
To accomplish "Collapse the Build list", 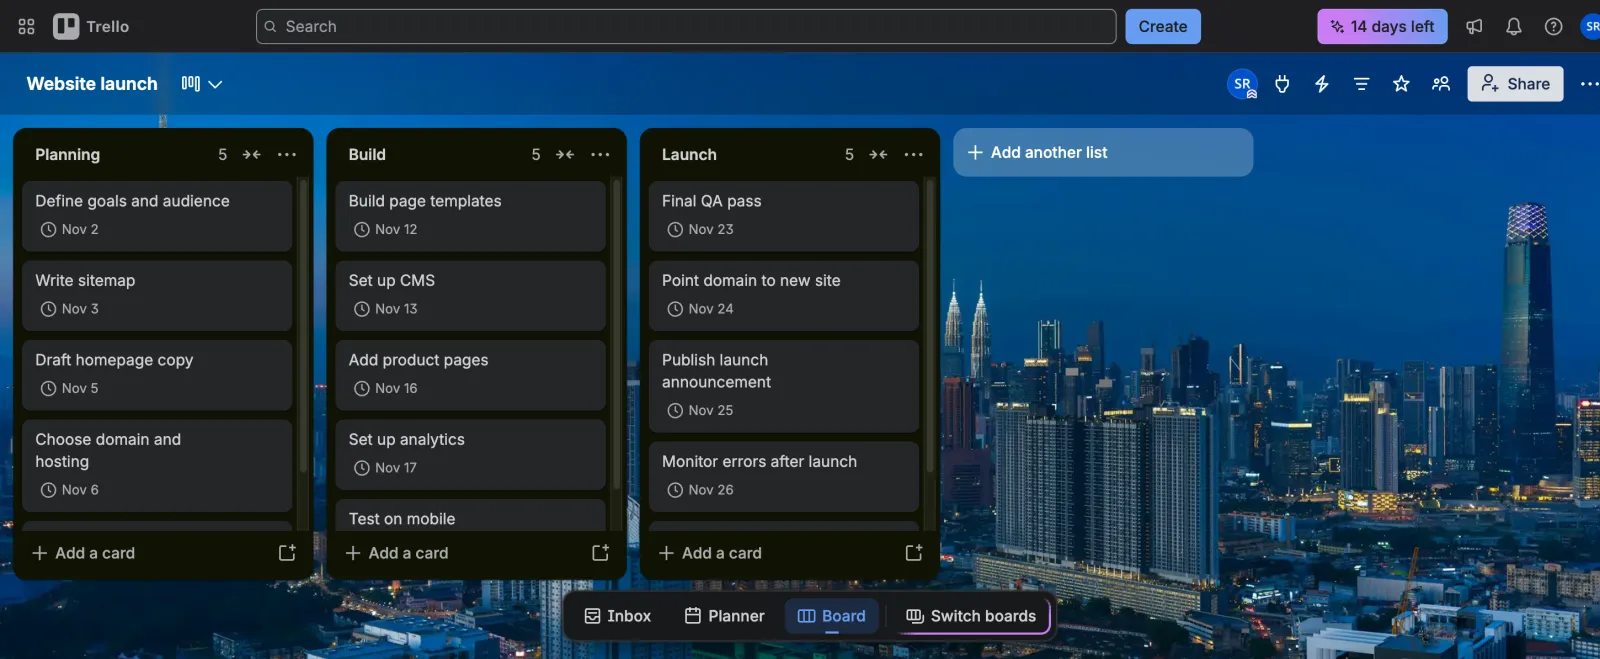I will tap(565, 154).
